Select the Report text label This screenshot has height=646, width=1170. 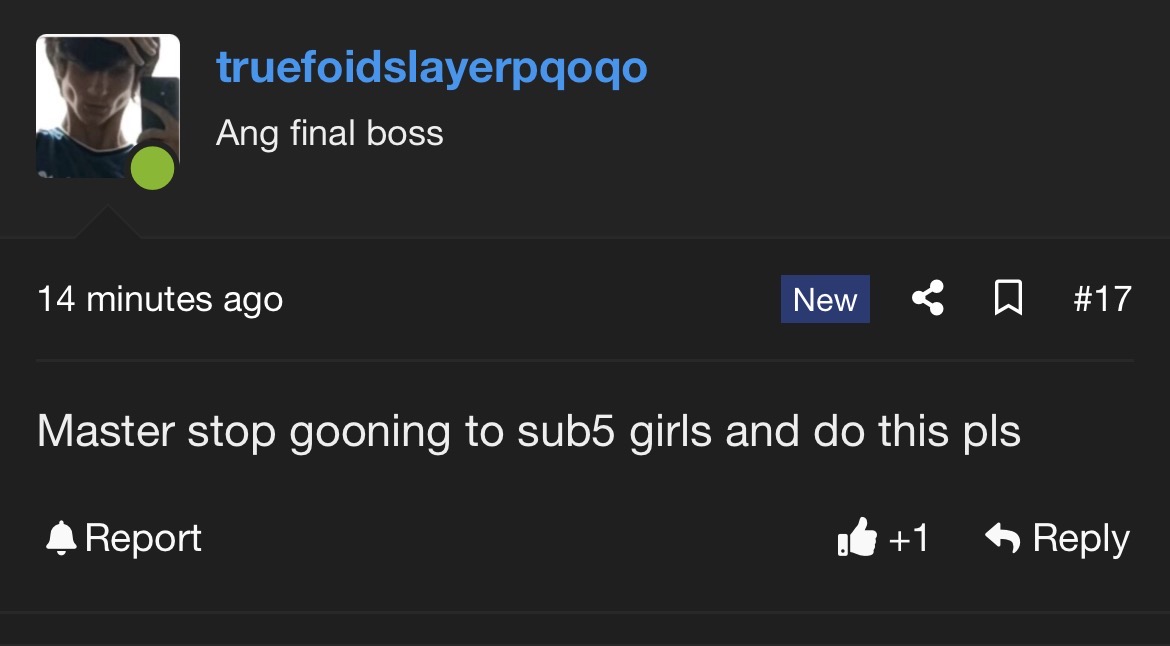pyautogui.click(x=143, y=539)
